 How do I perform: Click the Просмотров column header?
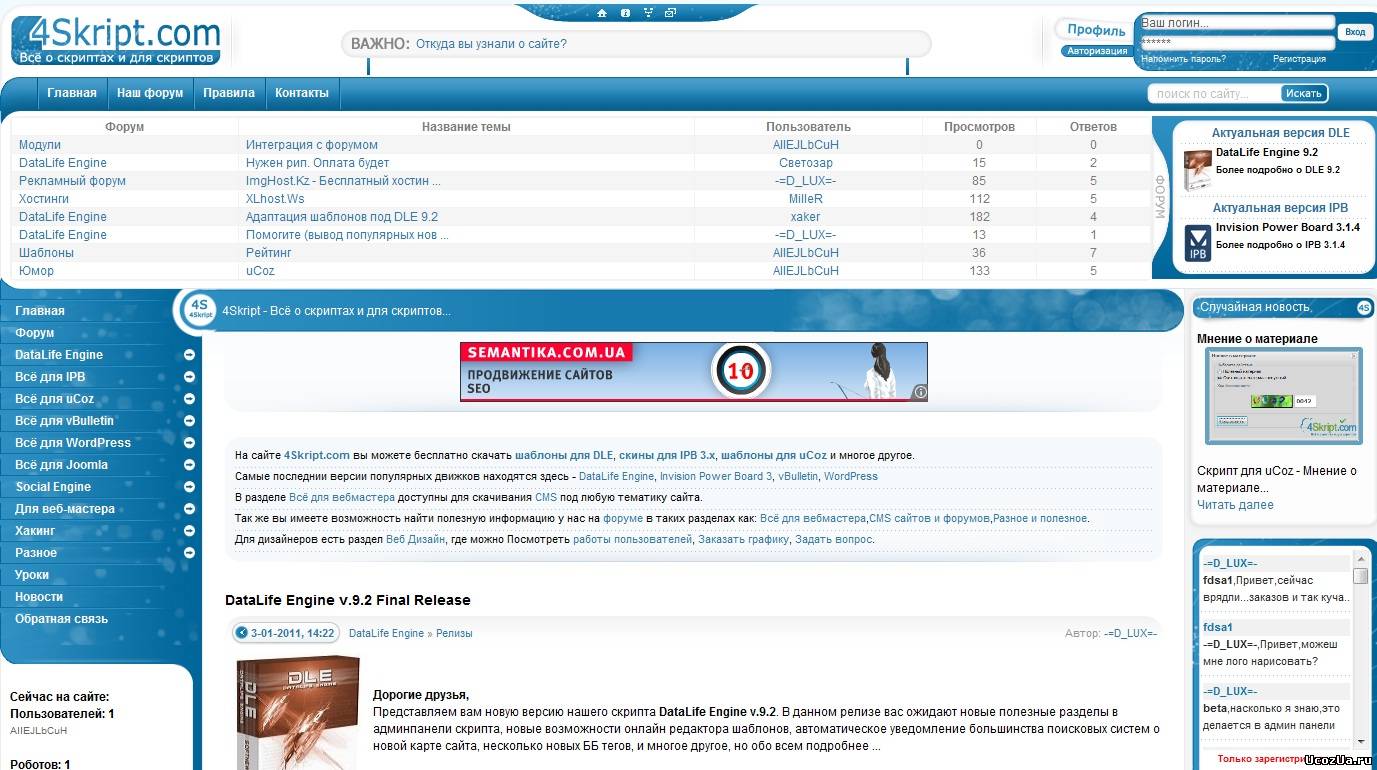[x=979, y=127]
